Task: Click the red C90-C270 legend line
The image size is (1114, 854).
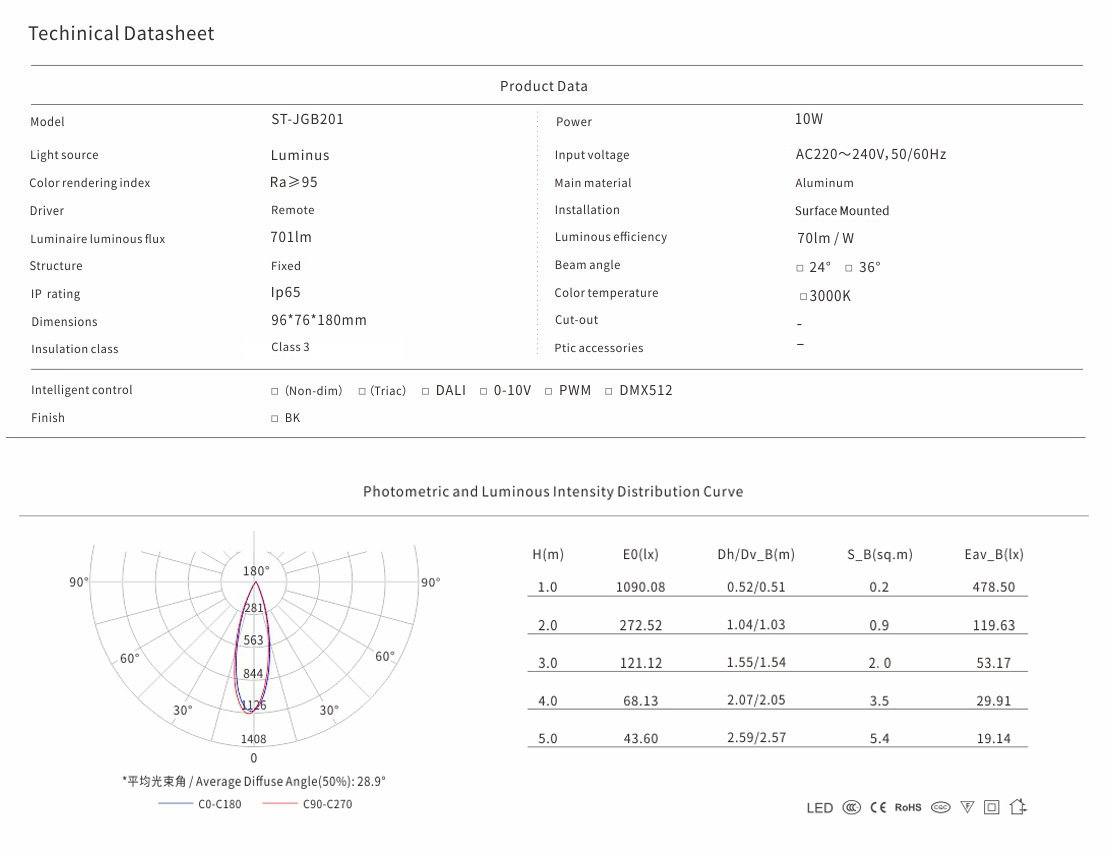Action: pyautogui.click(x=280, y=804)
